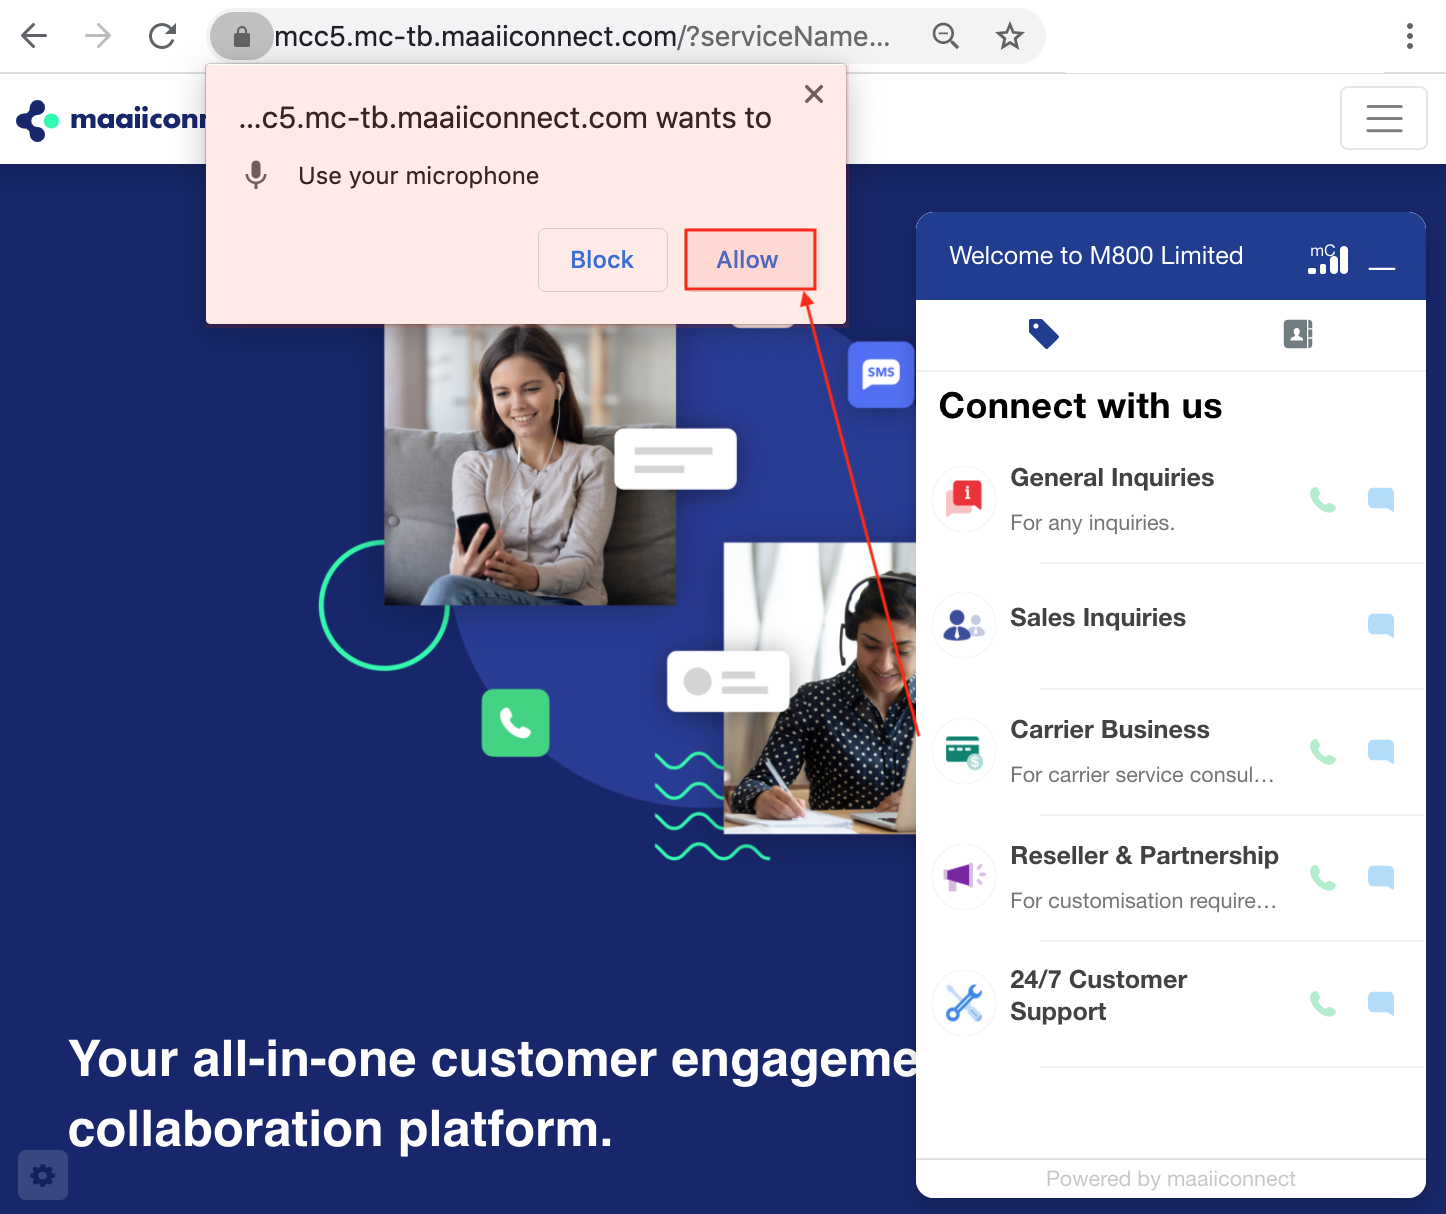
Task: Select the Carrier Business title
Action: (x=1110, y=730)
